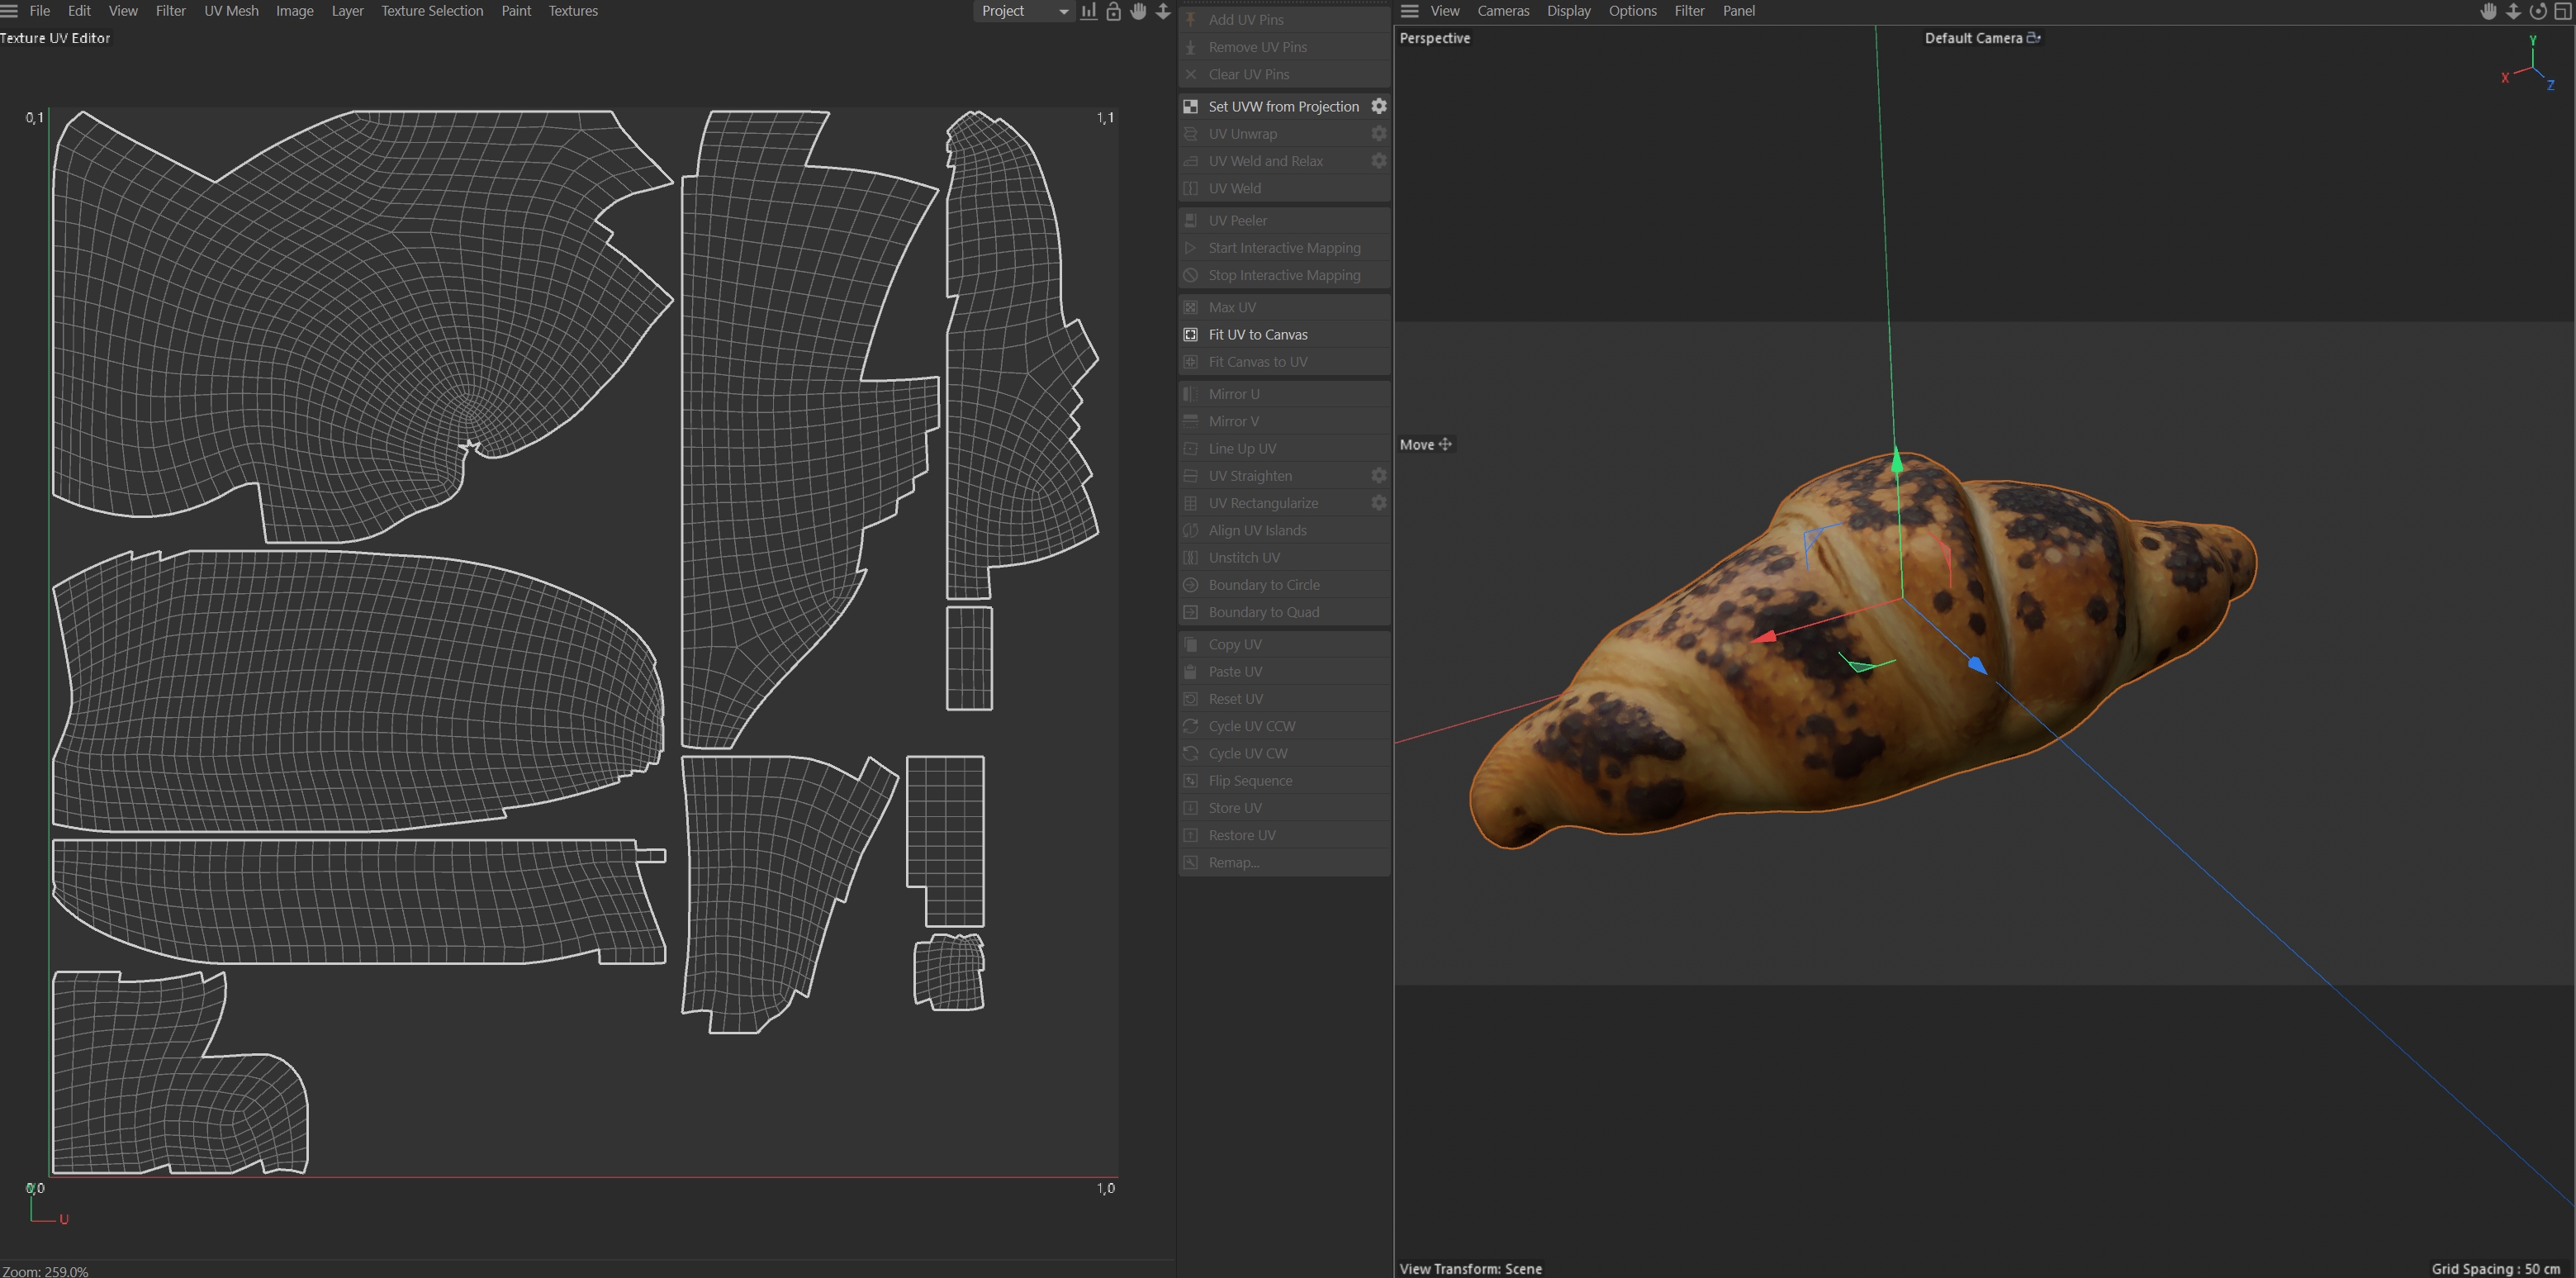Viewport: 2576px width, 1278px height.
Task: Open Set UVW from Projection gear settings
Action: 1379,106
